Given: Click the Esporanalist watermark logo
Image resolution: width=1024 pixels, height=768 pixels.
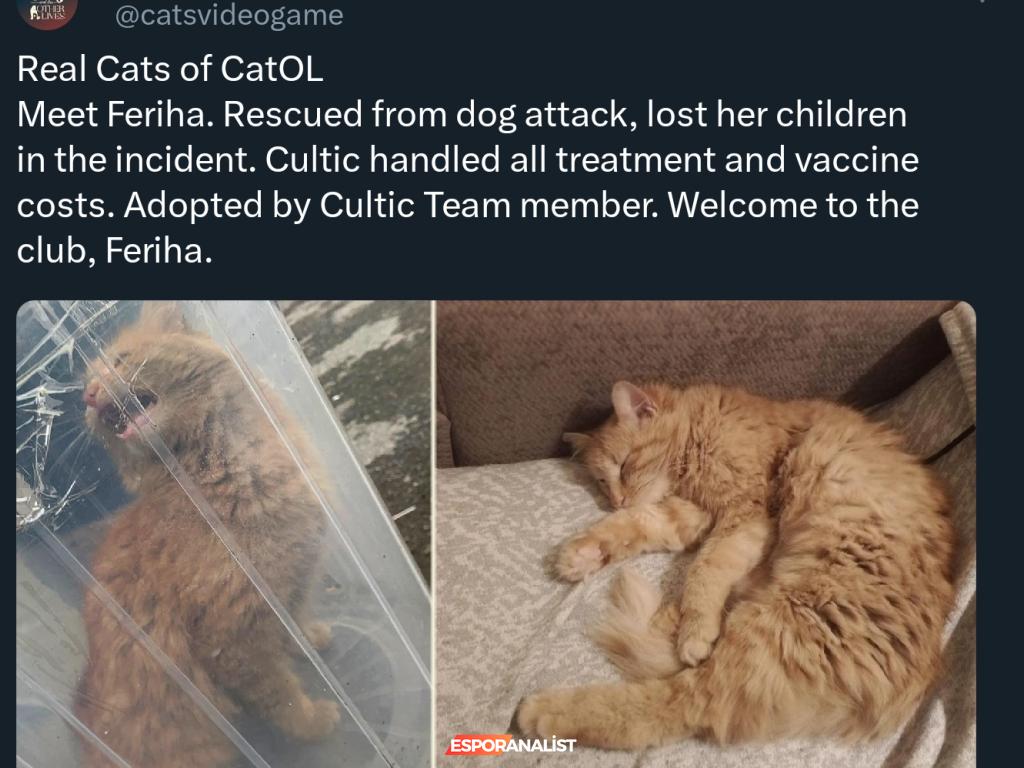Looking at the screenshot, I should [511, 744].
